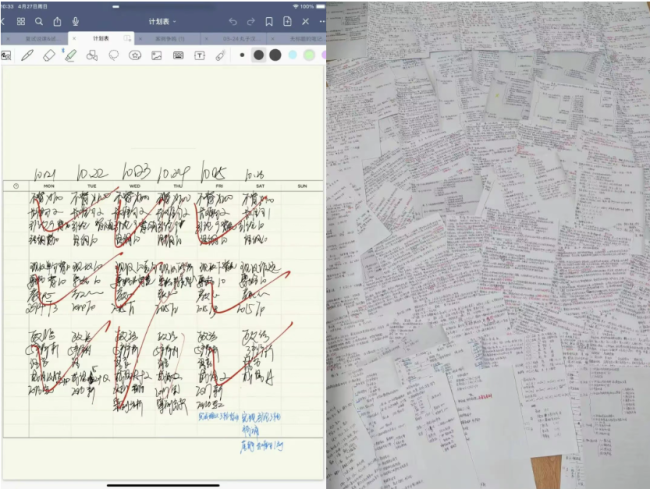Select the Shapes tool
The image size is (650, 489).
(x=92, y=56)
